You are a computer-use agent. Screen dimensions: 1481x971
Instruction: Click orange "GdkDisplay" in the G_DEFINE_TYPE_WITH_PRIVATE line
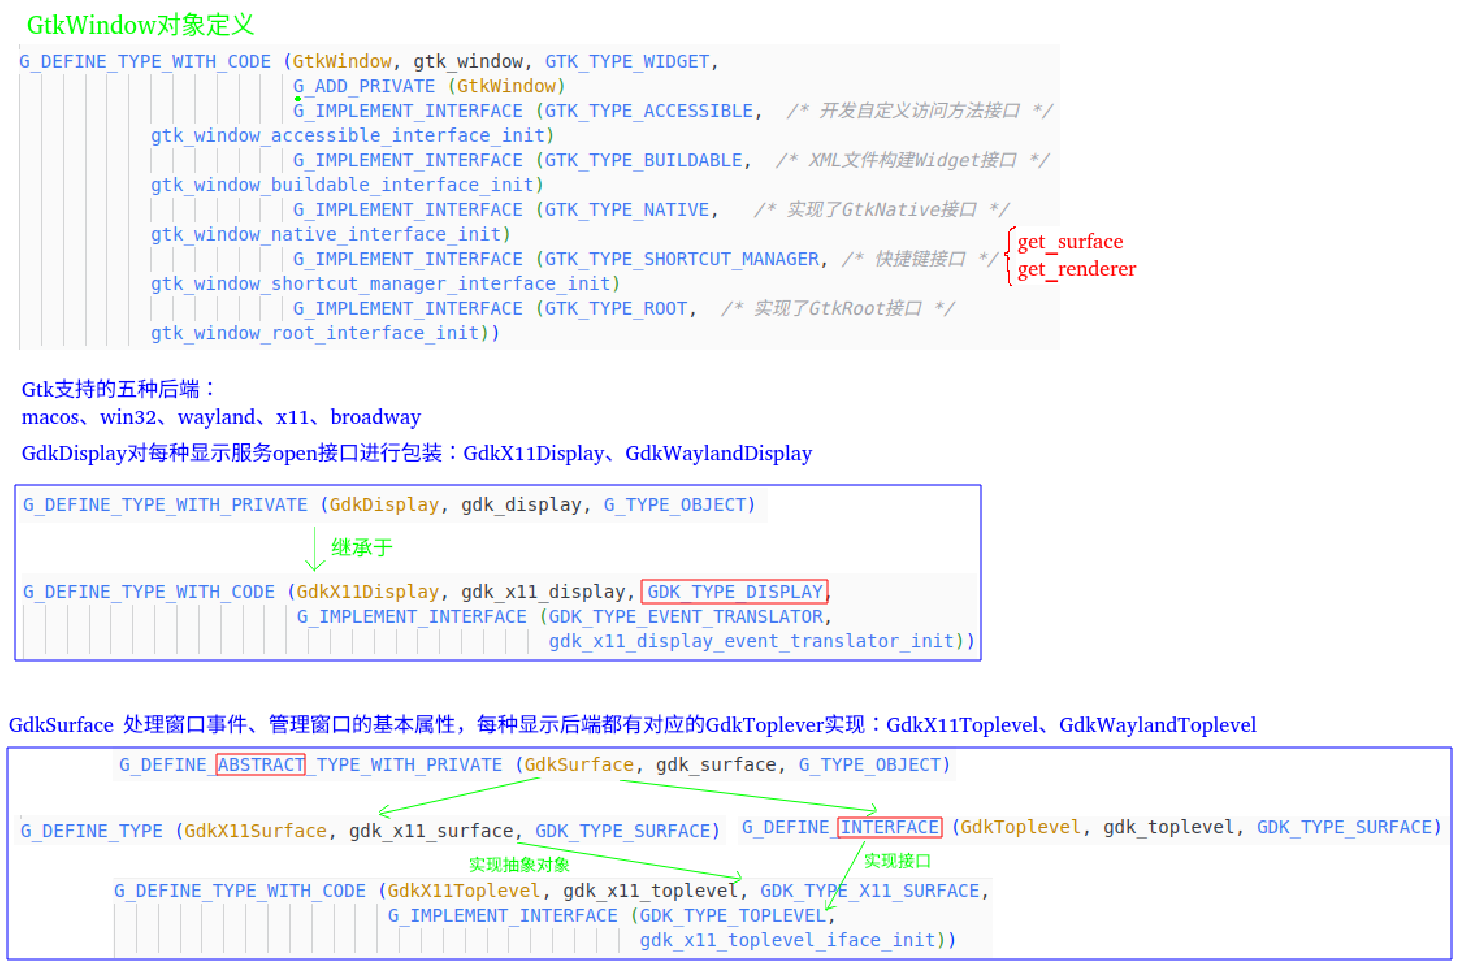[x=384, y=505]
